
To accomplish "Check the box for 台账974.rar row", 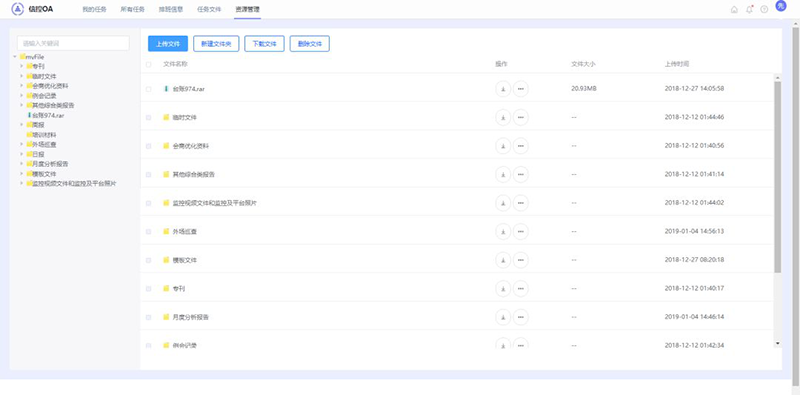I will click(148, 89).
